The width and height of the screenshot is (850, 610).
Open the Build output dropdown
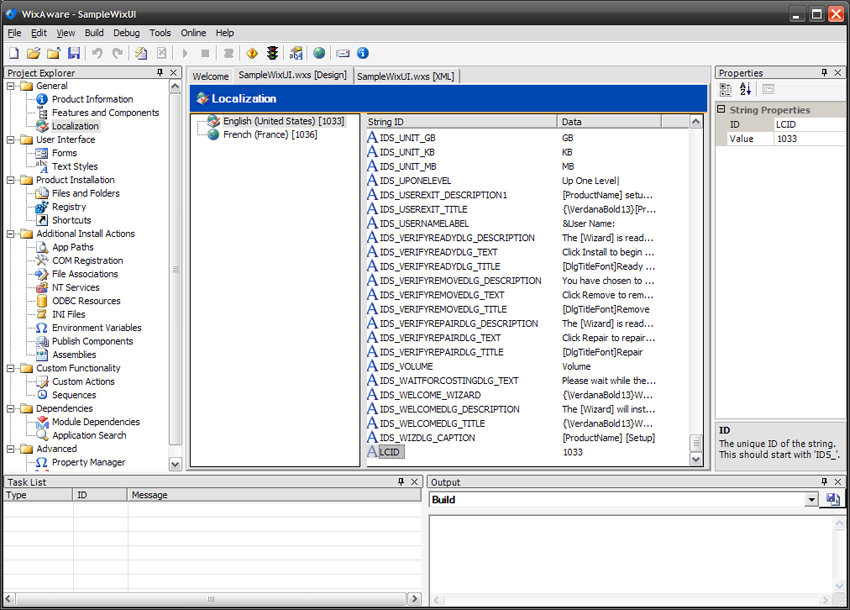pyautogui.click(x=811, y=500)
